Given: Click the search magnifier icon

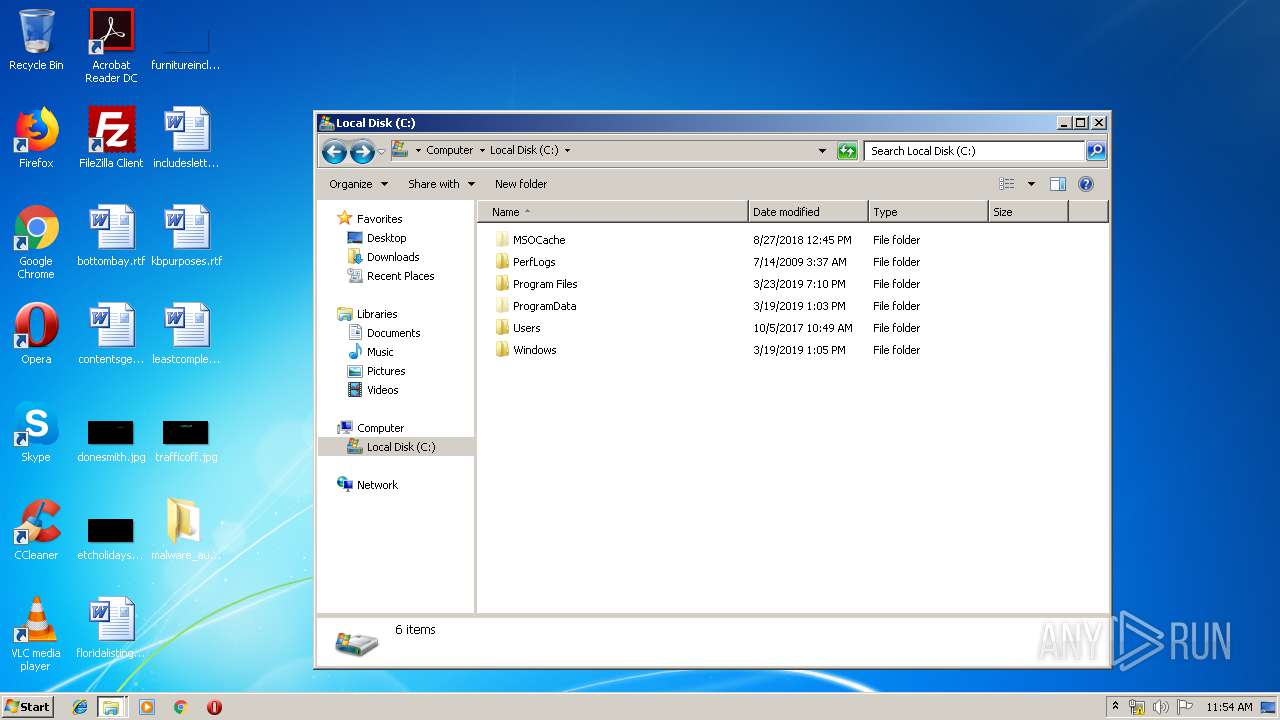Looking at the screenshot, I should click(x=1096, y=151).
